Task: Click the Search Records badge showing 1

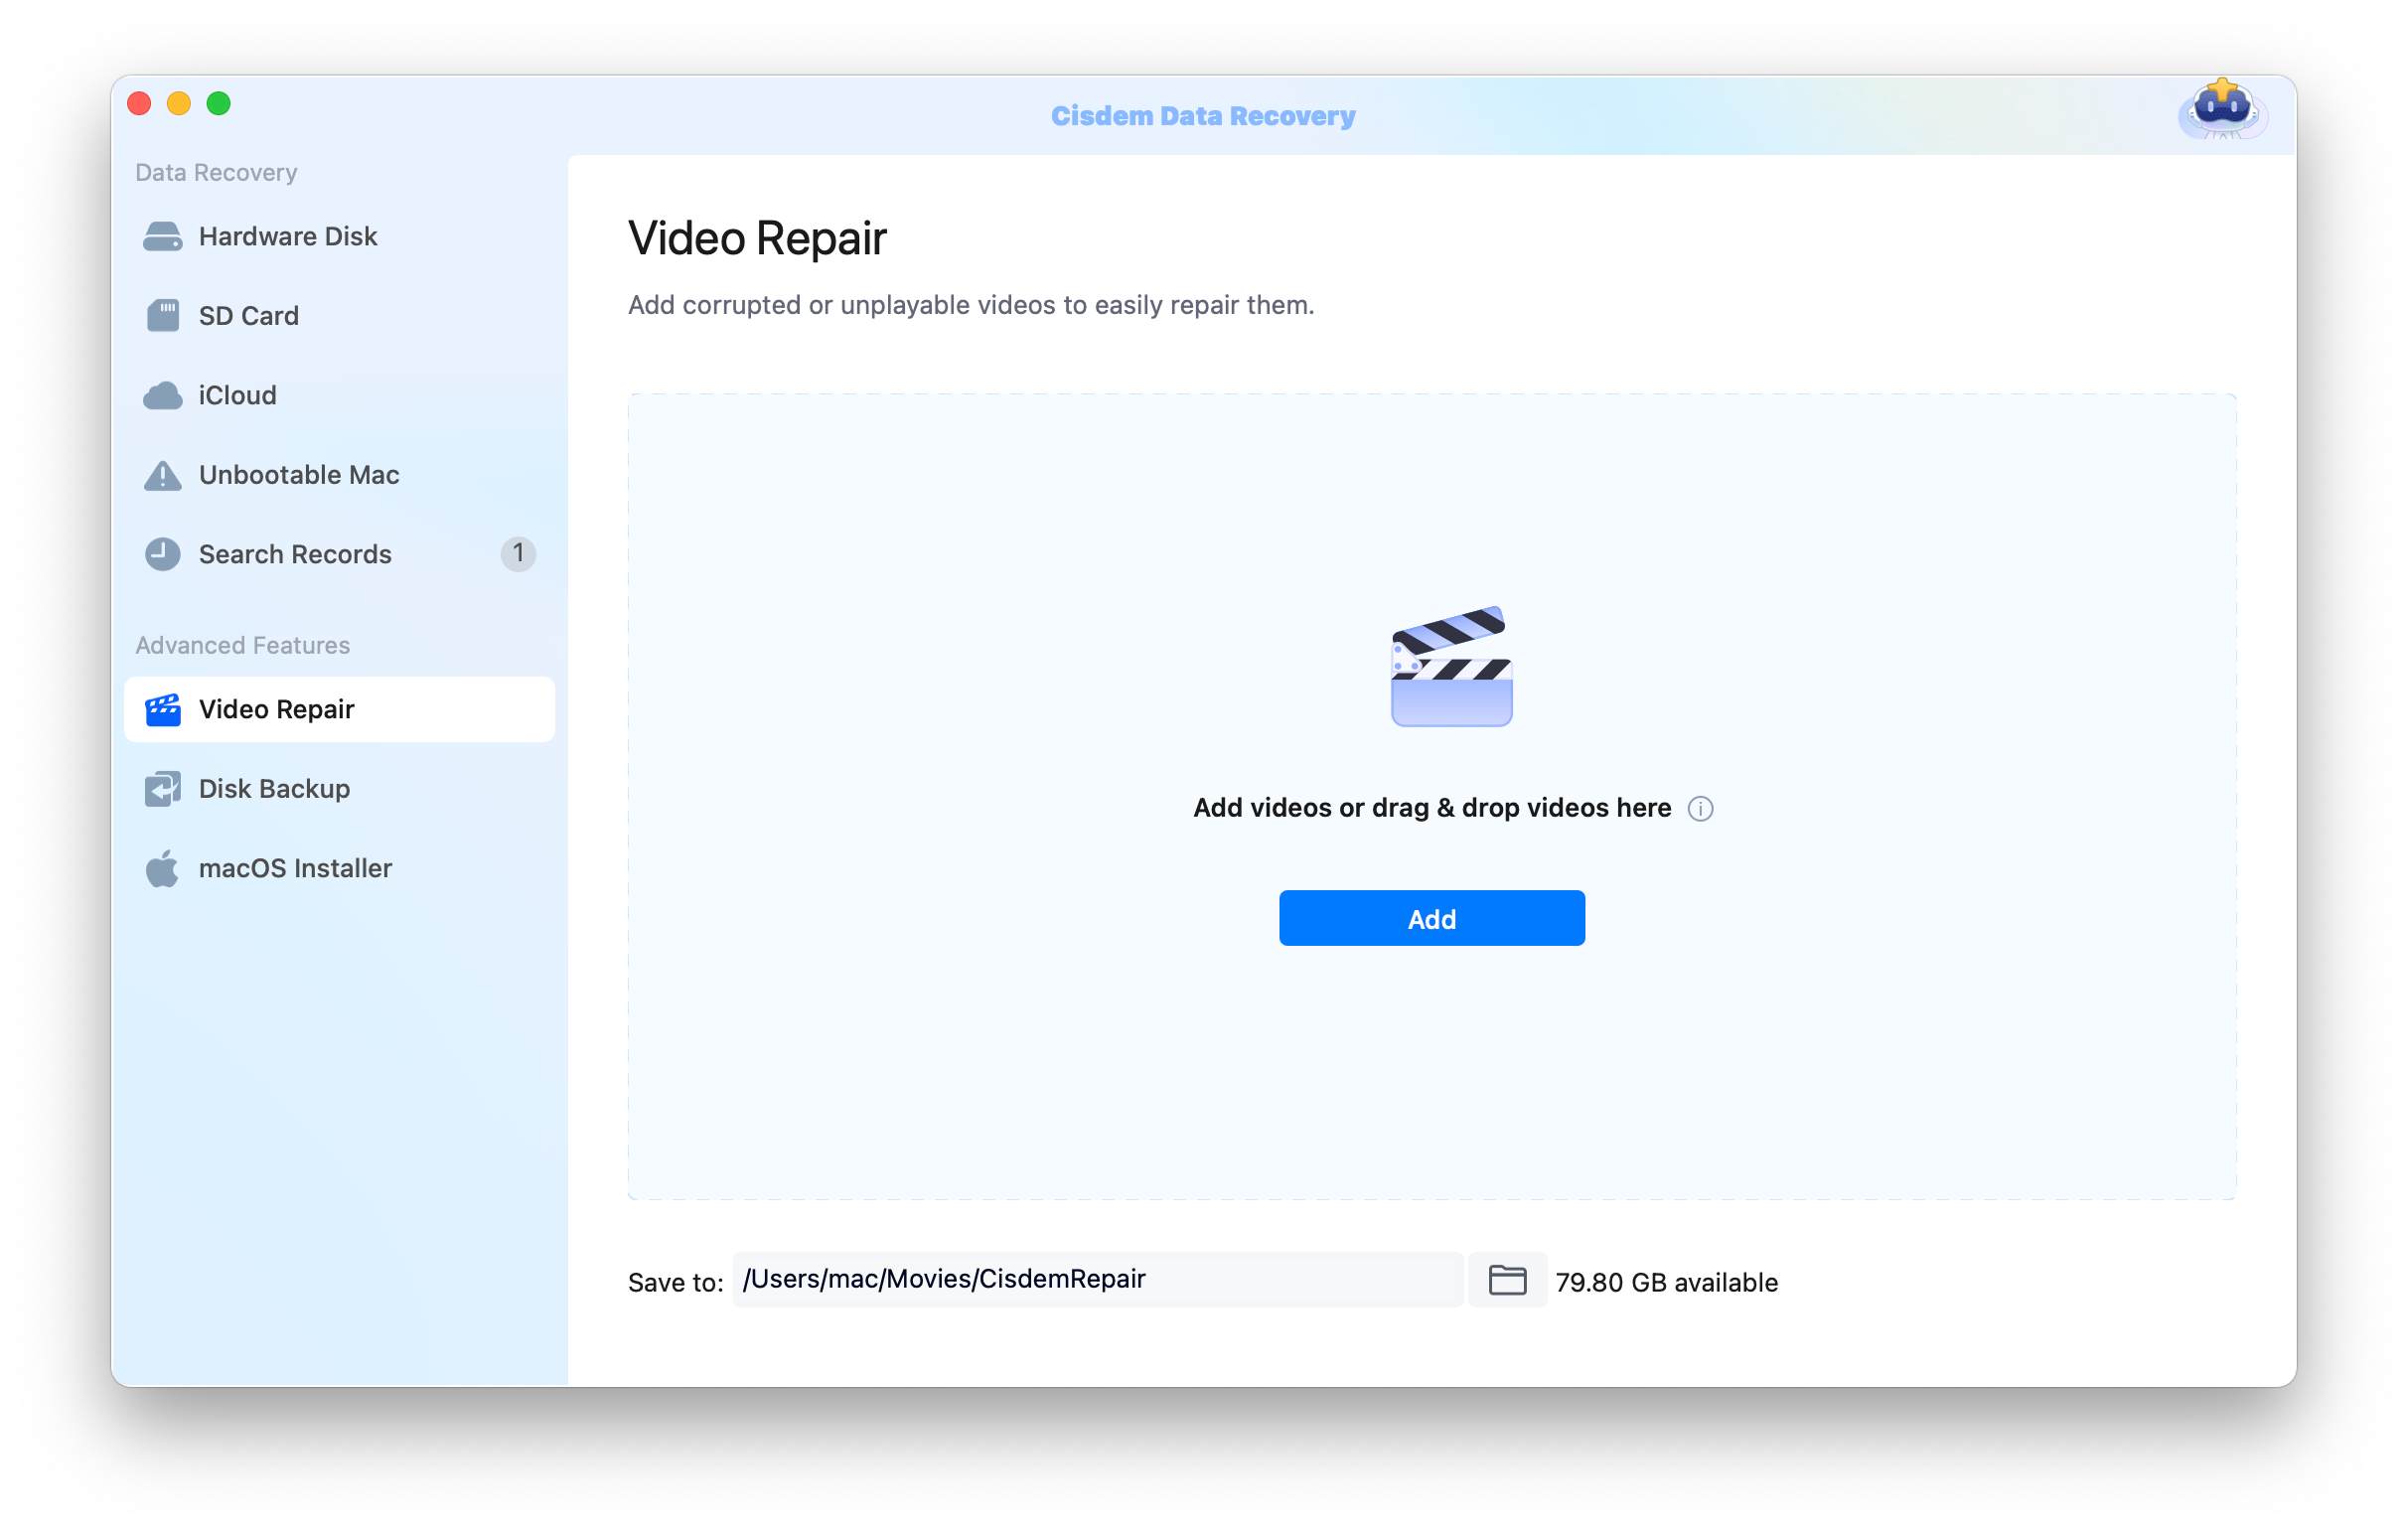Action: (x=519, y=556)
